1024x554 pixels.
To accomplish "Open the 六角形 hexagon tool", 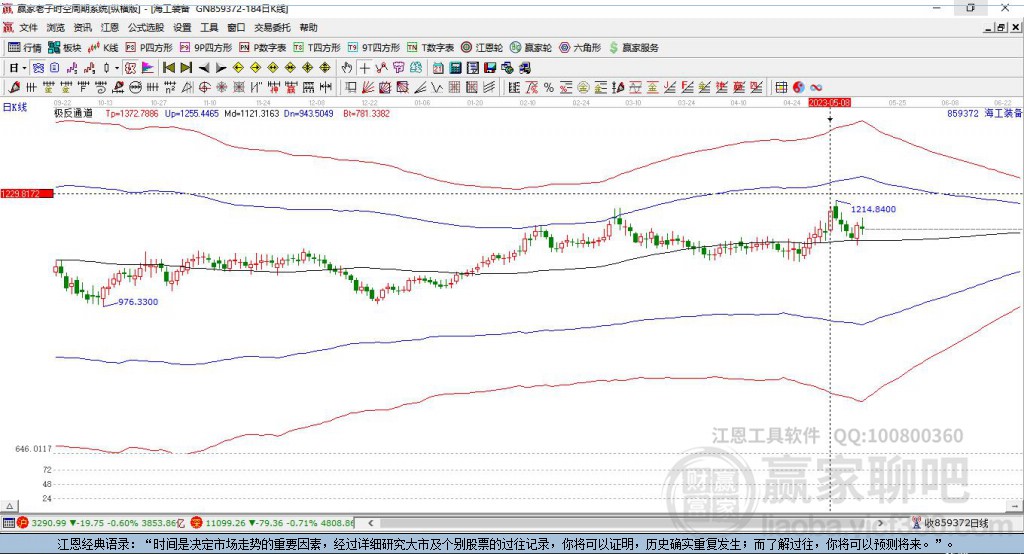I will pos(580,48).
